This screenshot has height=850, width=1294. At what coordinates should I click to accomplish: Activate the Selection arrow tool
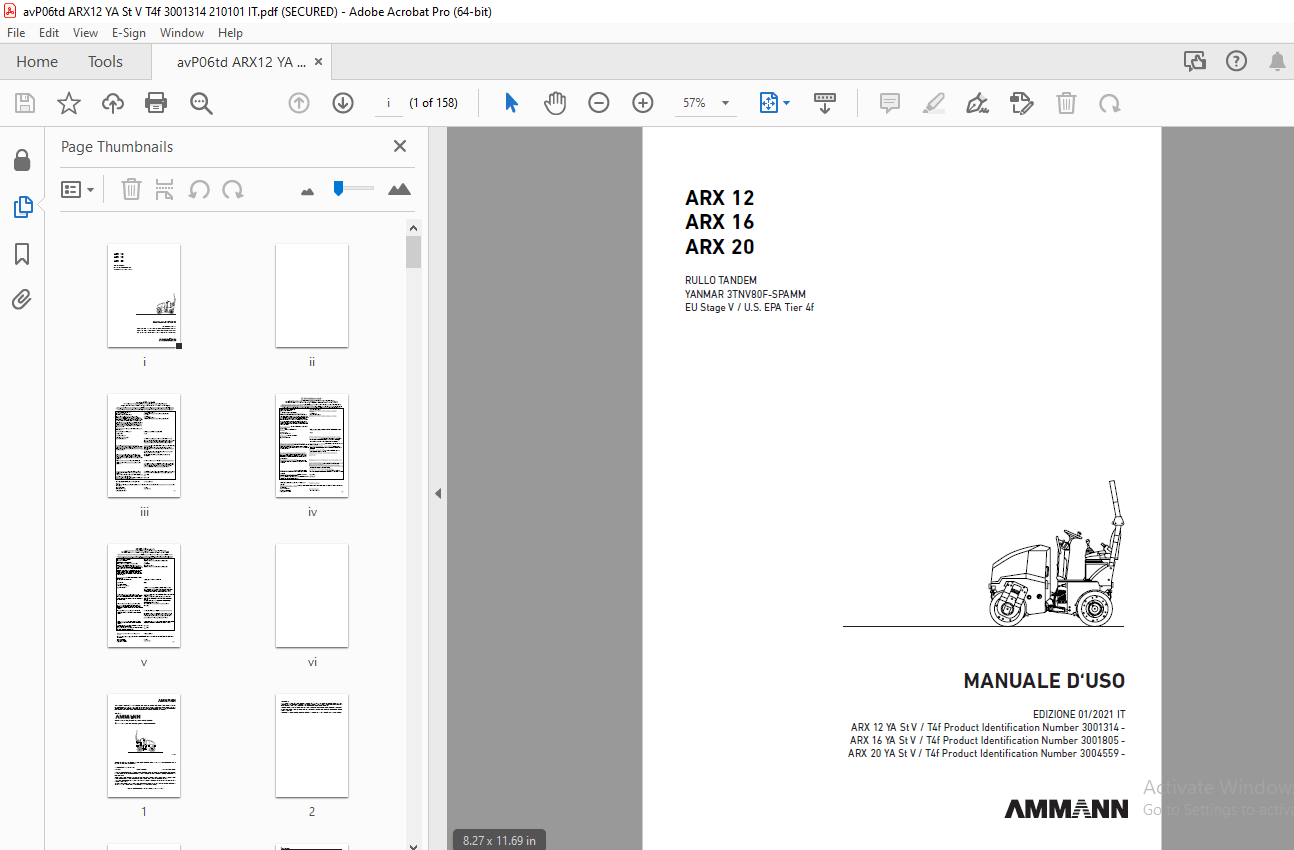511,103
